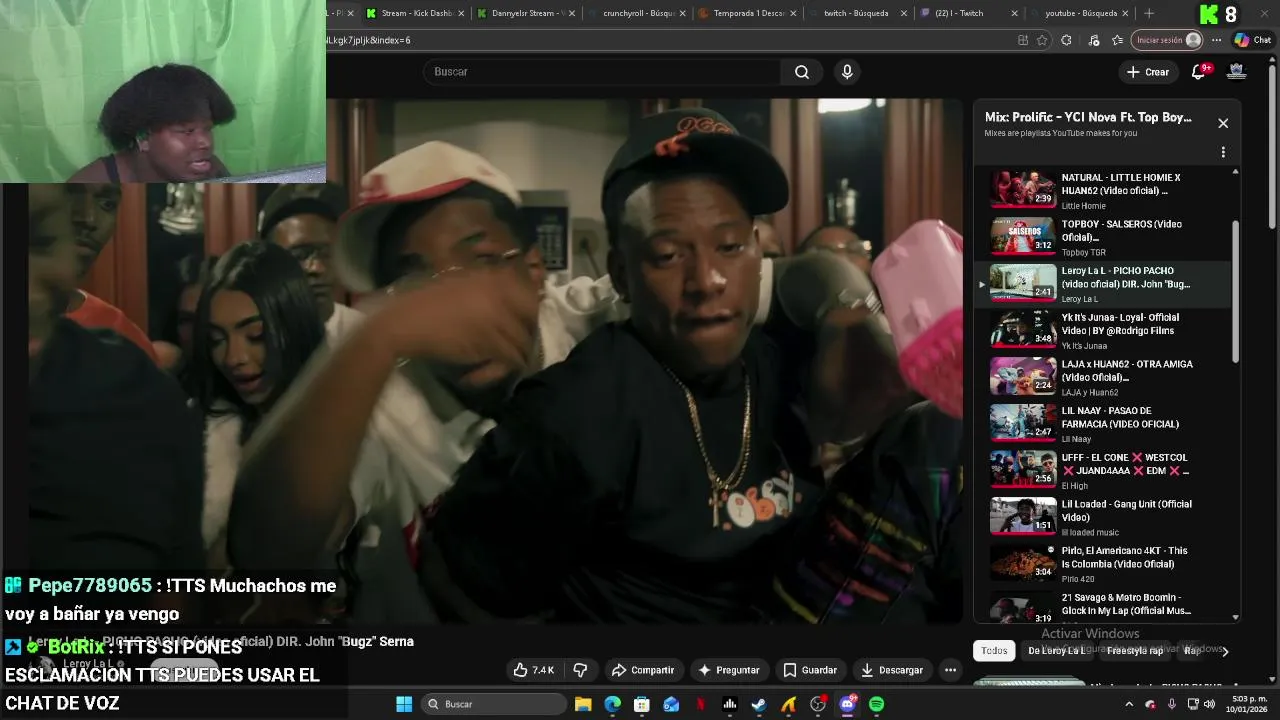The height and width of the screenshot is (720, 1280).
Task: Bookmark this page with star icon
Action: tap(1042, 40)
